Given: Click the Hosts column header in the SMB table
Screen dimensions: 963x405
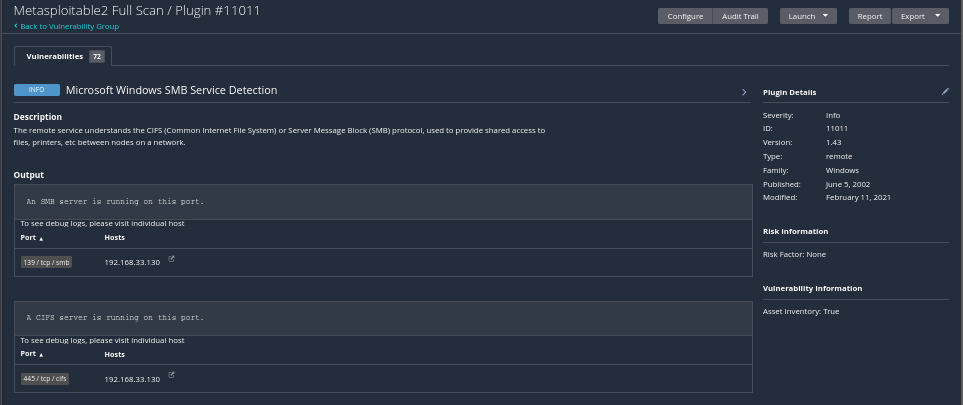Looking at the screenshot, I should click(115, 238).
